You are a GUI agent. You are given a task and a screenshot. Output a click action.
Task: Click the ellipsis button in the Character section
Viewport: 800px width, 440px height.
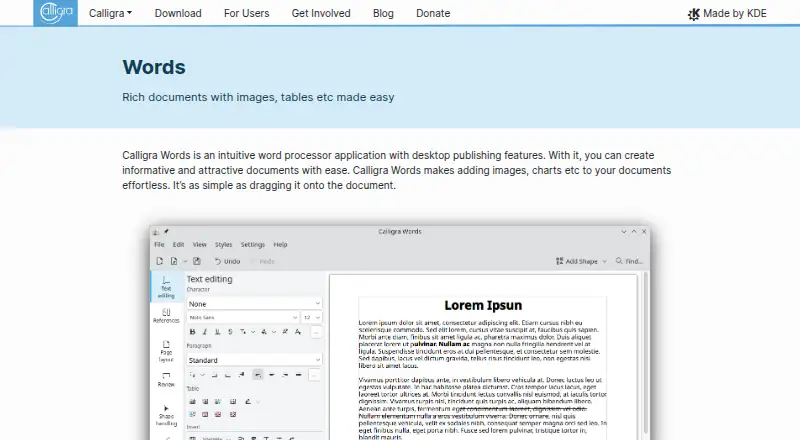(x=316, y=332)
